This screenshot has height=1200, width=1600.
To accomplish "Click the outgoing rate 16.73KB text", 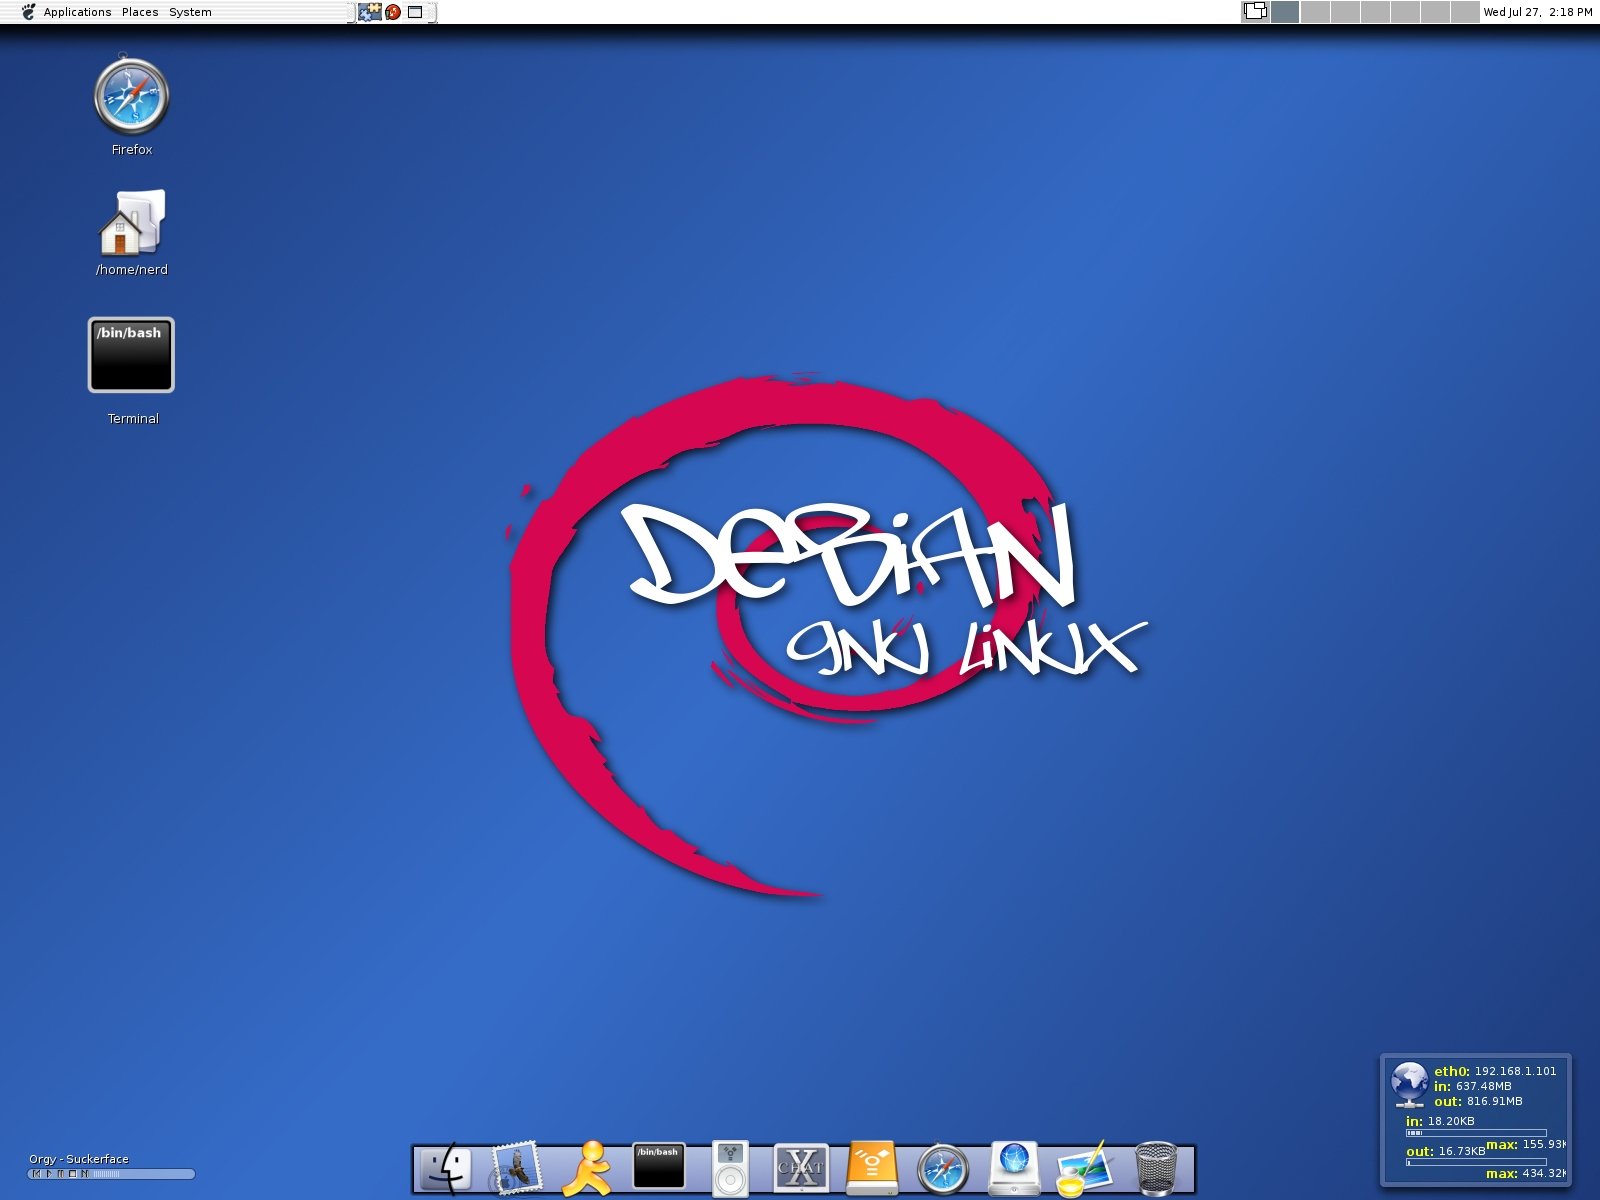I will [1462, 1151].
